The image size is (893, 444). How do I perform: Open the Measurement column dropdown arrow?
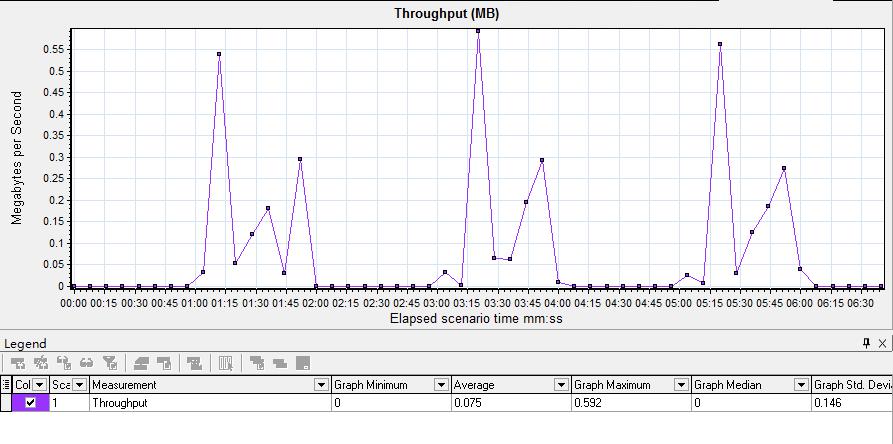[321, 385]
